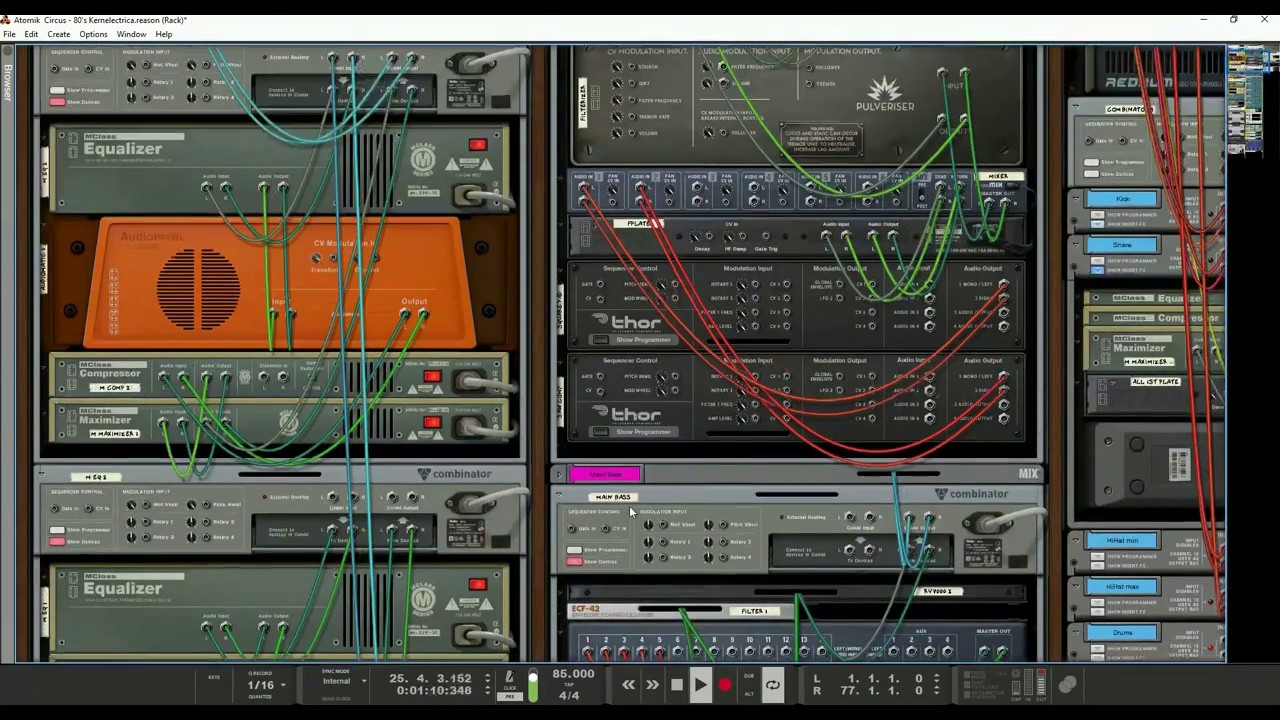Click the Rotary 1 CV jack on Main Bass
Screen dimensions: 1280x720
[x=664, y=541]
